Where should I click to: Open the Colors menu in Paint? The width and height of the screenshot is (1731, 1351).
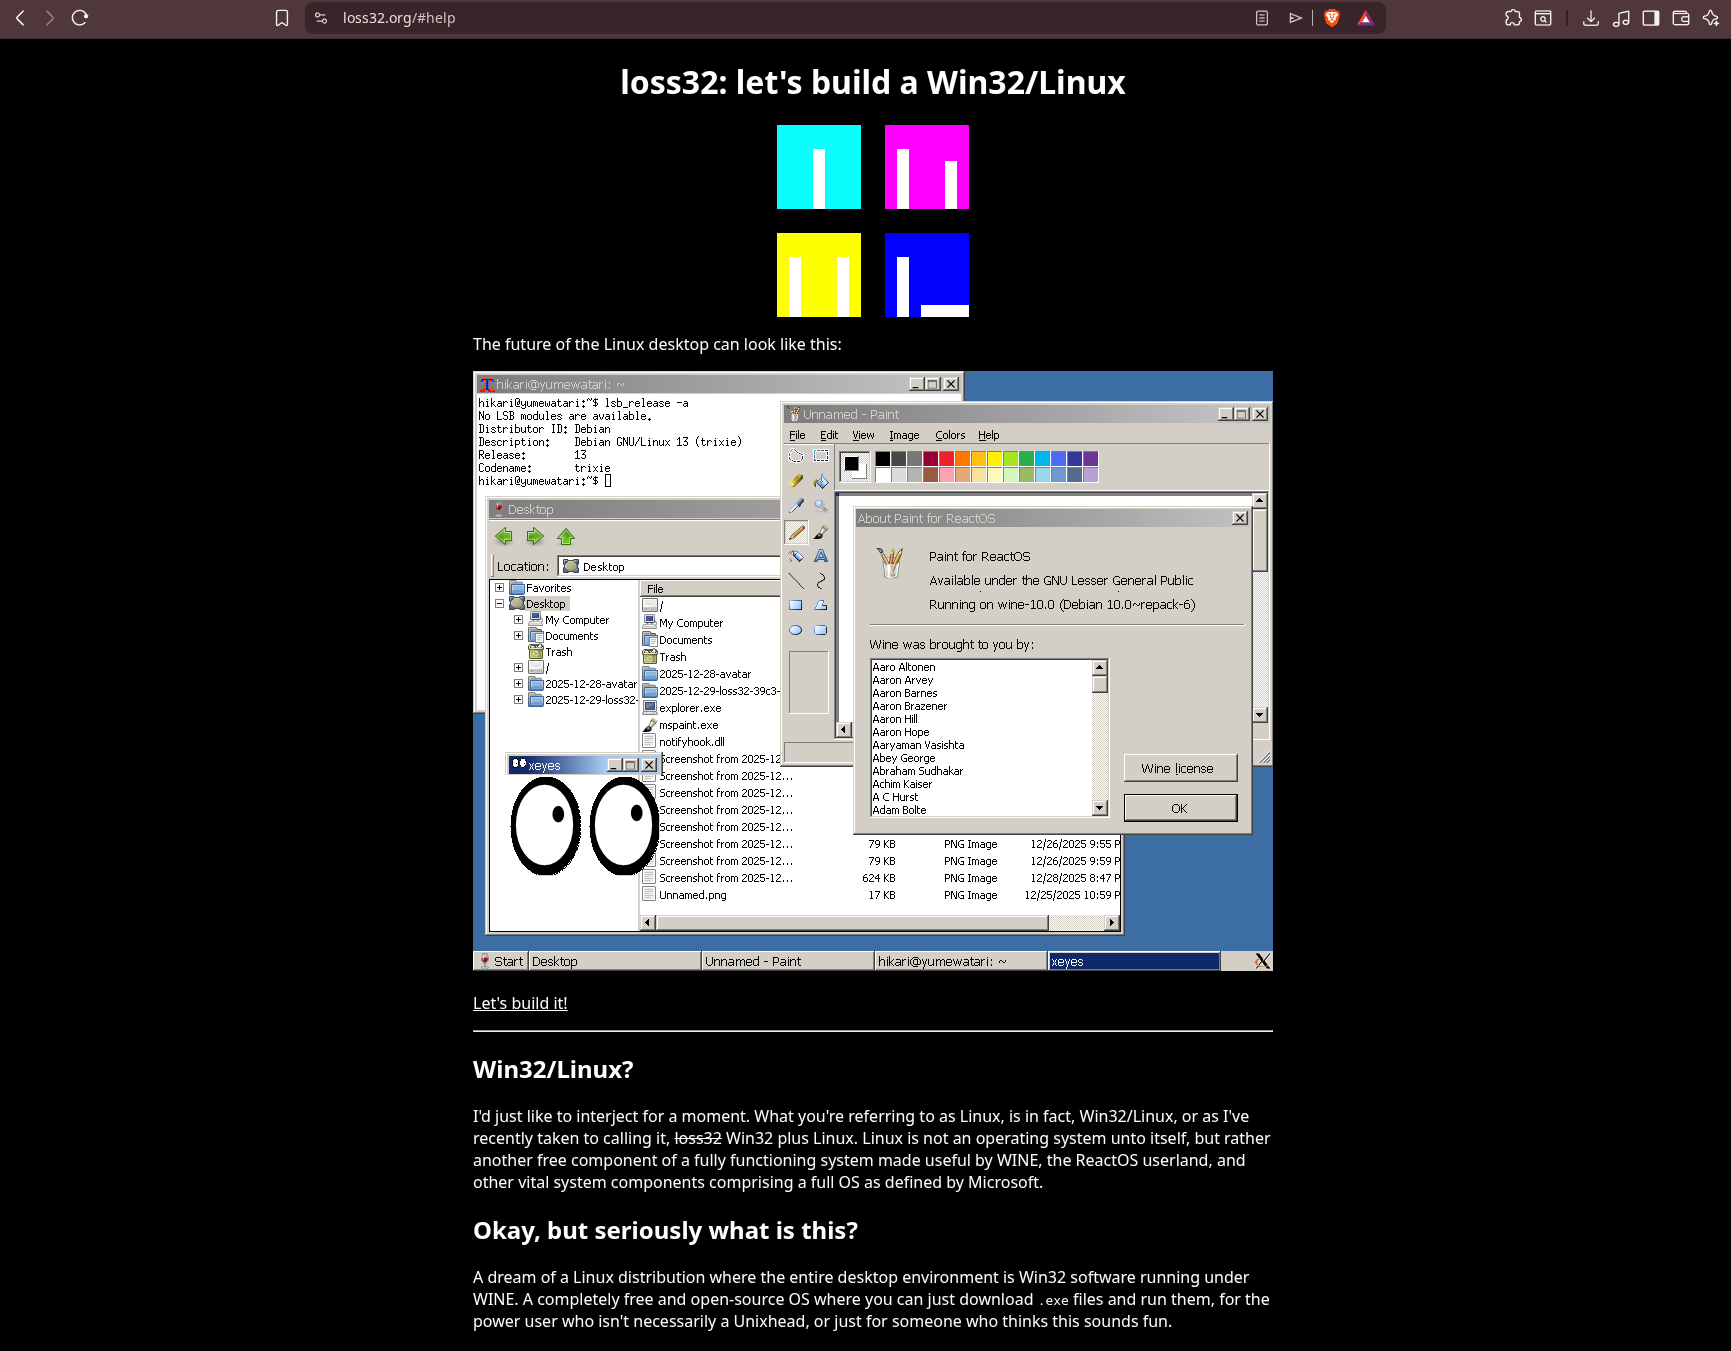point(950,435)
